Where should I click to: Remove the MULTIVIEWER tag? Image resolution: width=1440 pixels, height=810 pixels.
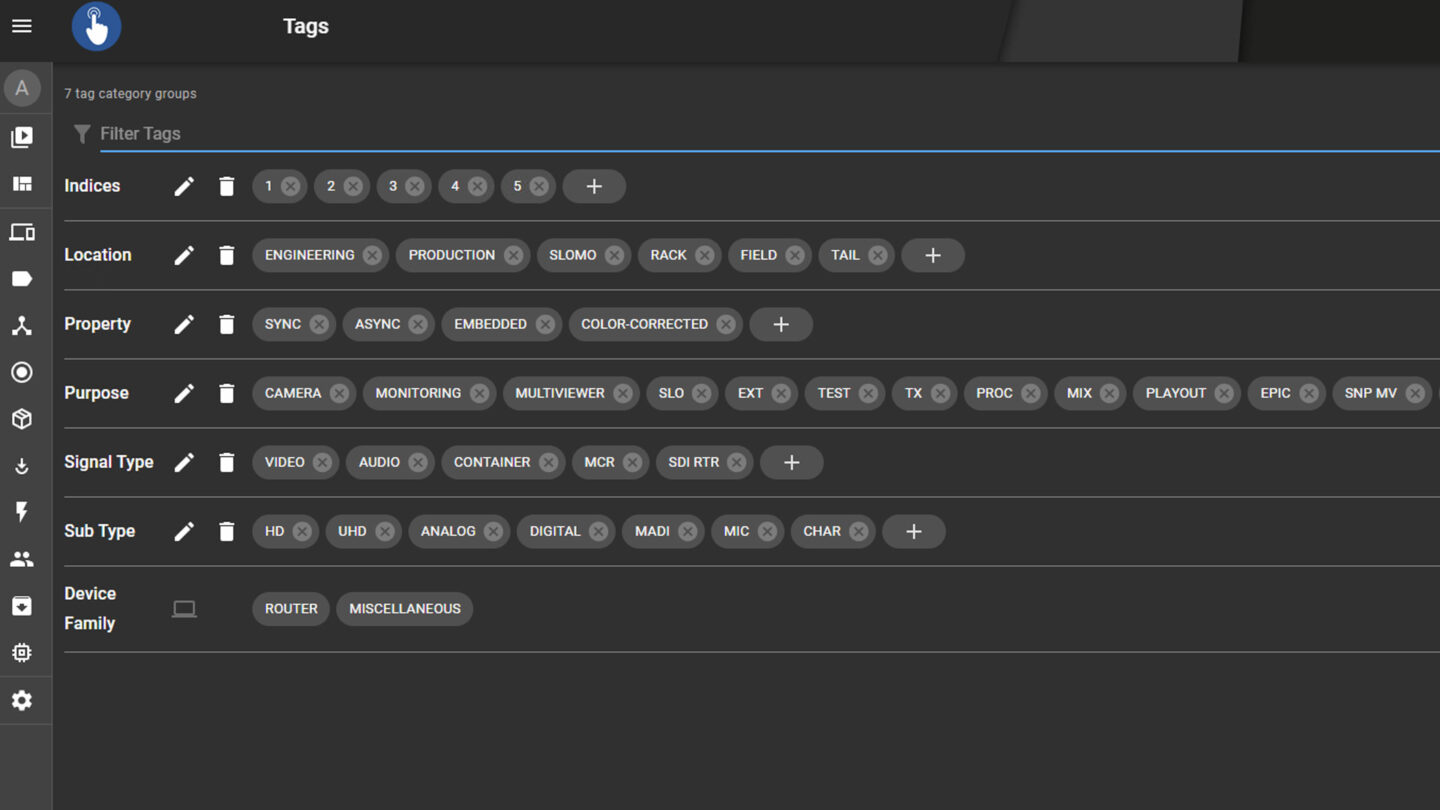pos(623,393)
